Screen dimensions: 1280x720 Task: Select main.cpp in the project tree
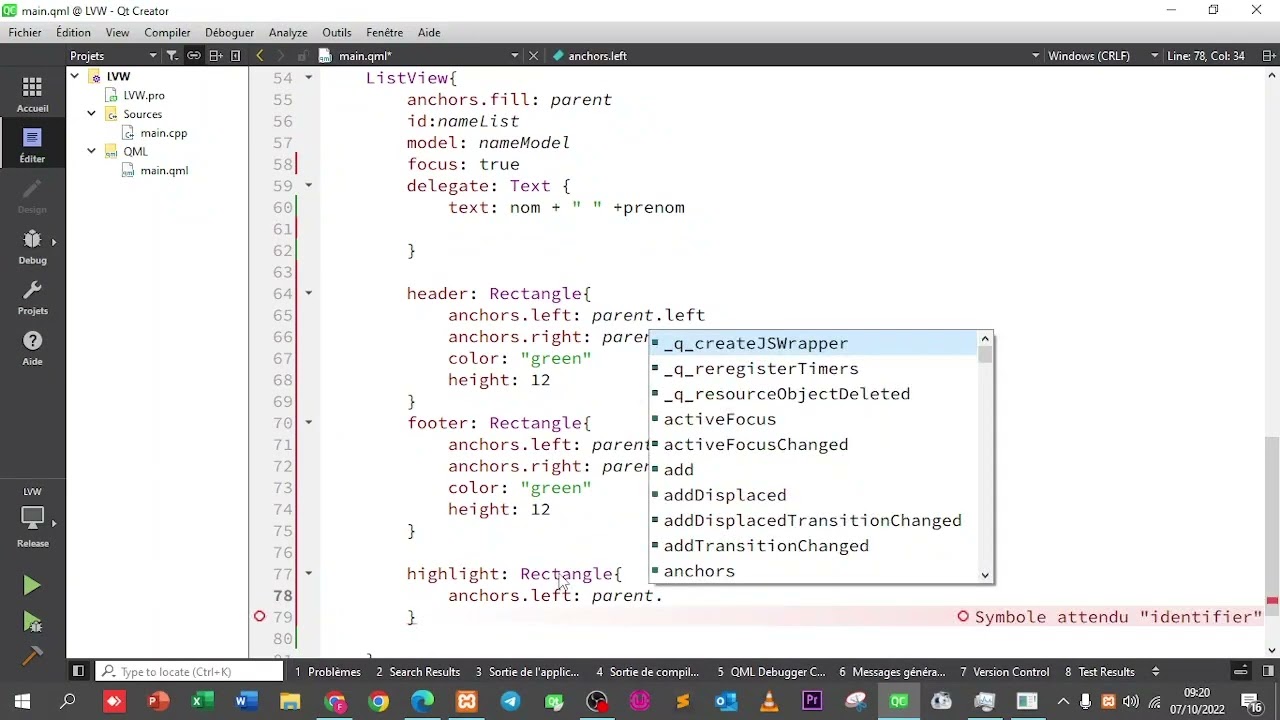(163, 133)
